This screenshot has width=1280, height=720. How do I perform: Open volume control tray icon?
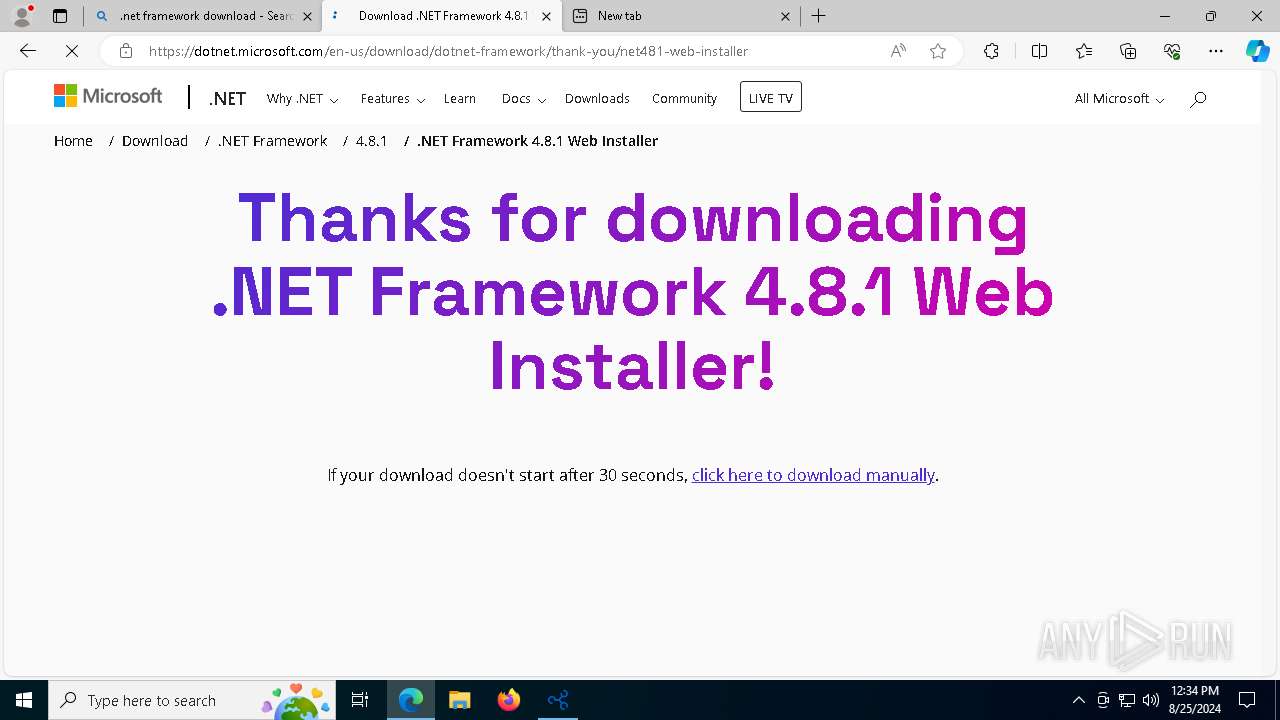tap(1151, 700)
